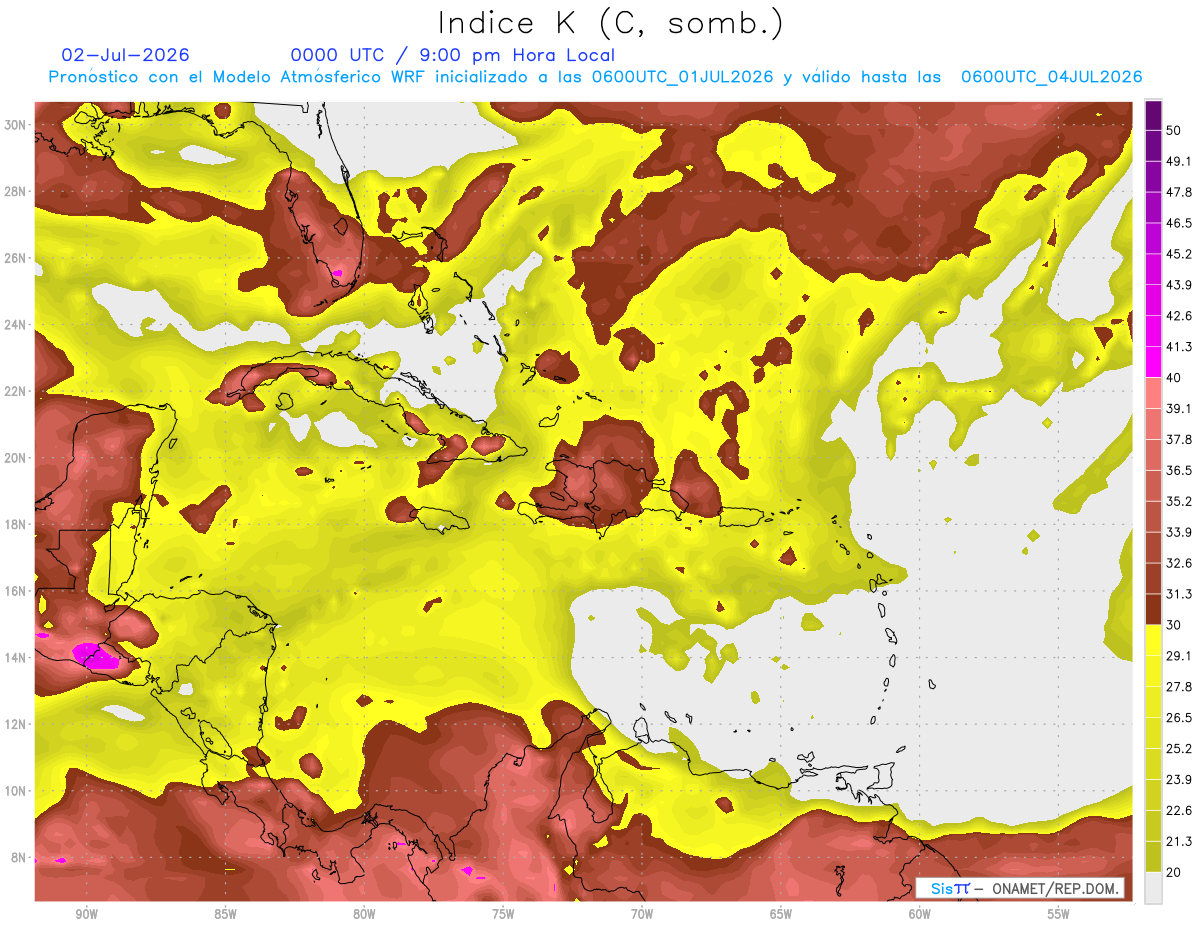Click the latitude axis label "24N"

point(16,325)
